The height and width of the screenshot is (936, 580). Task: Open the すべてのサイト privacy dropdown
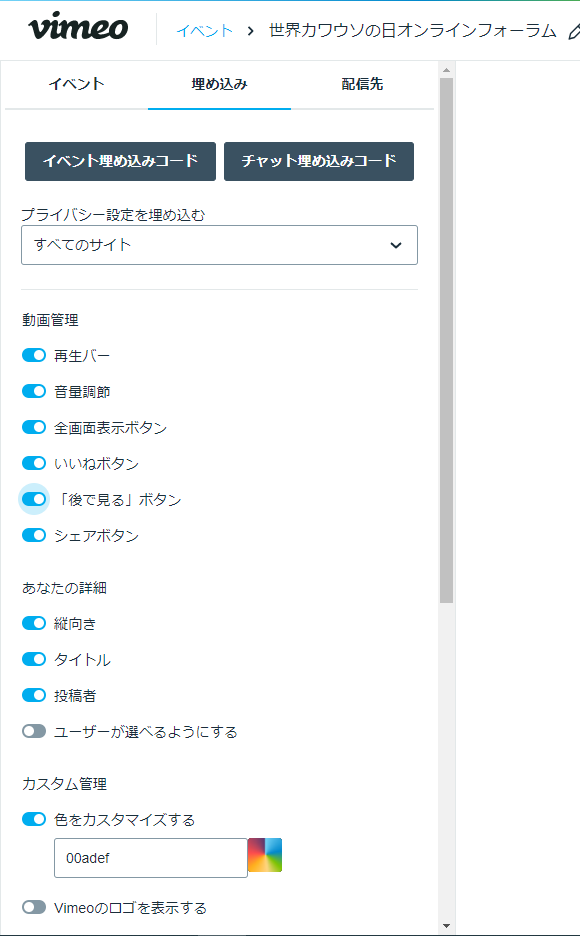[219, 245]
